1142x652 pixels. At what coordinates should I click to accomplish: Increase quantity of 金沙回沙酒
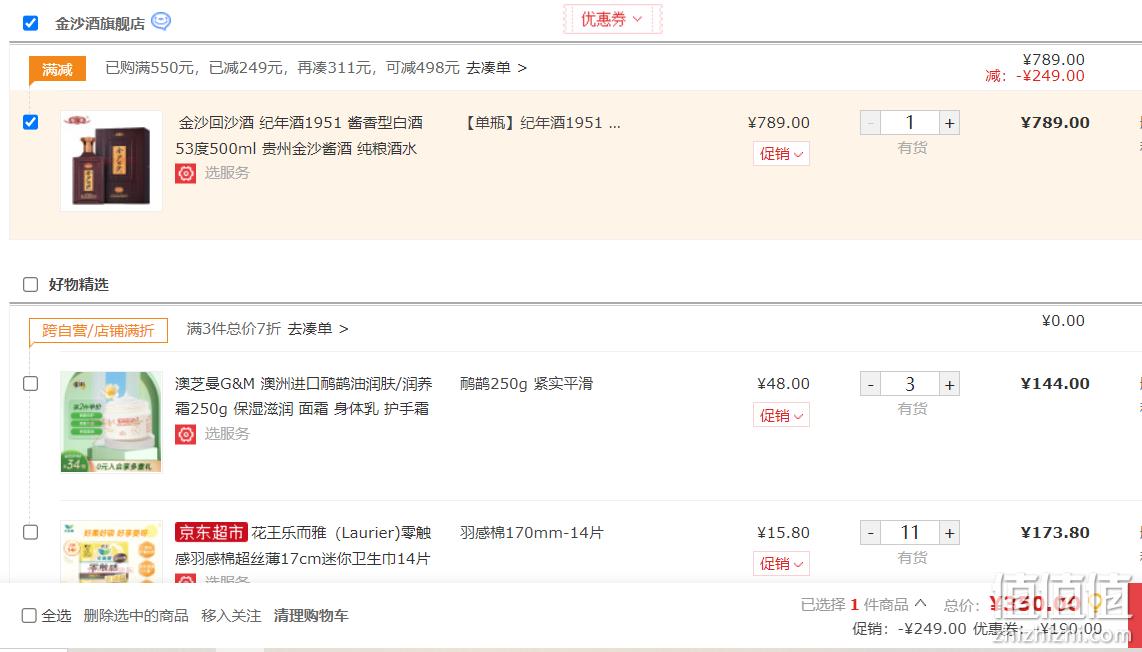click(949, 123)
